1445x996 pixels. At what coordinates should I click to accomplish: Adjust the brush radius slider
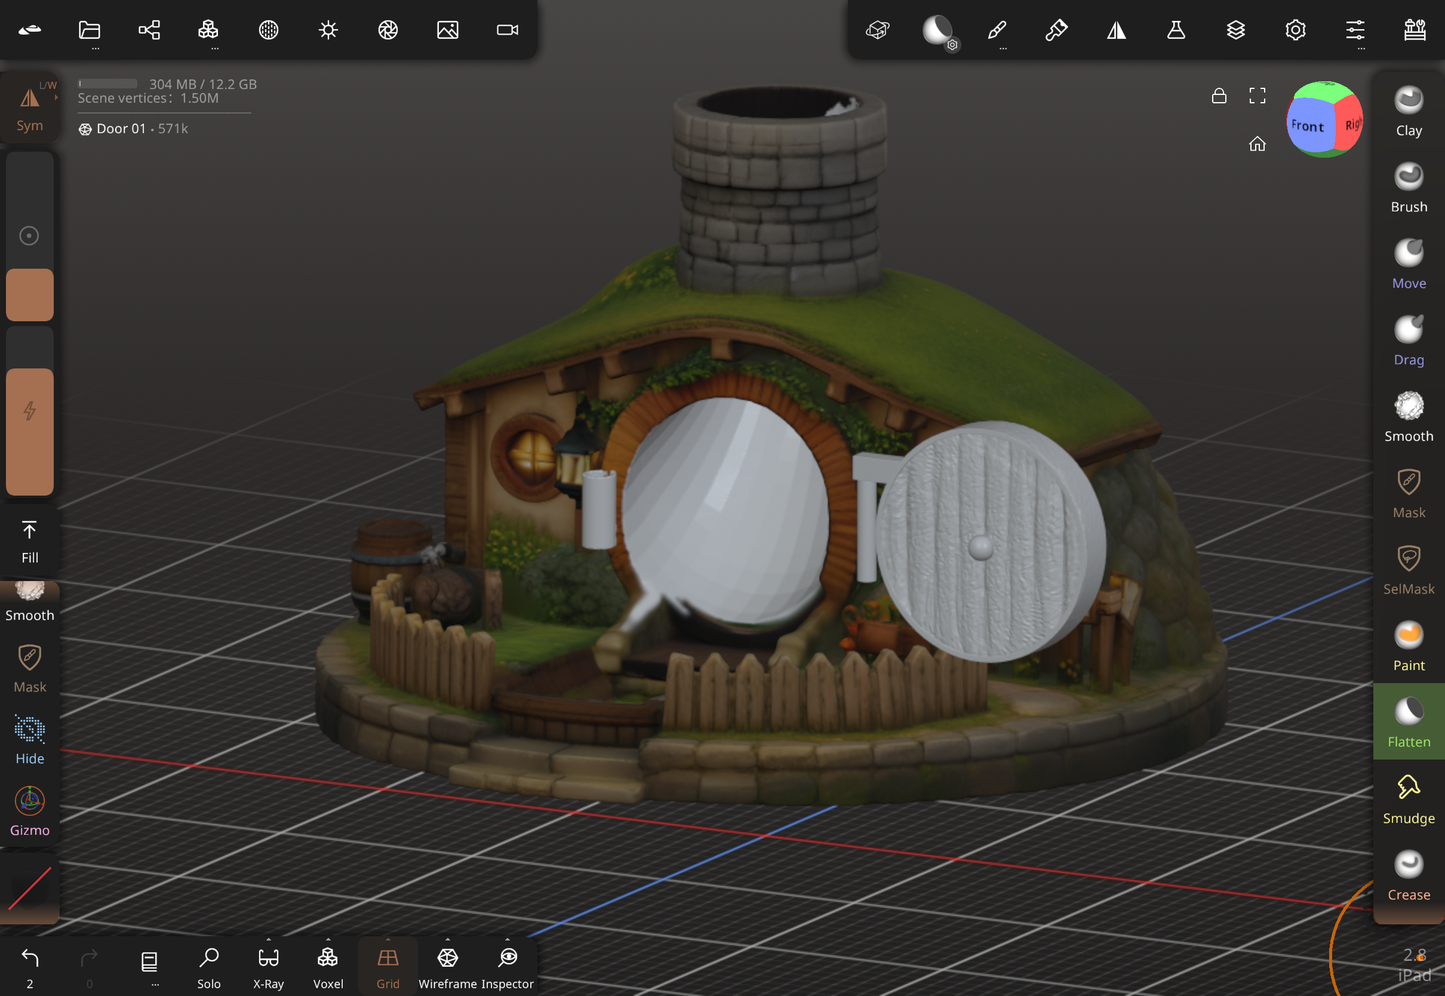pos(30,235)
